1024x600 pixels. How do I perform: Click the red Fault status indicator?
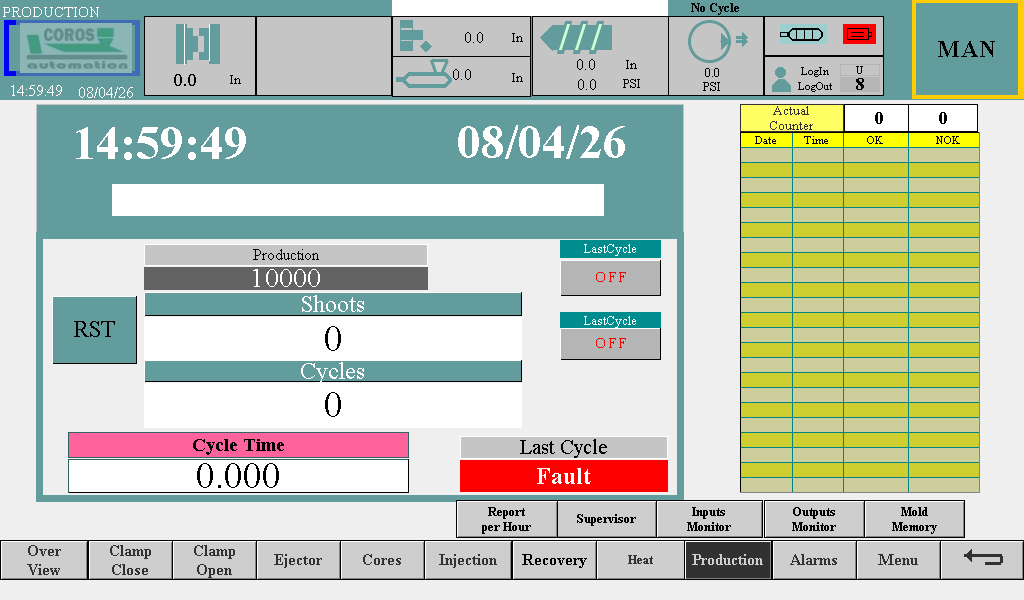[x=563, y=477]
